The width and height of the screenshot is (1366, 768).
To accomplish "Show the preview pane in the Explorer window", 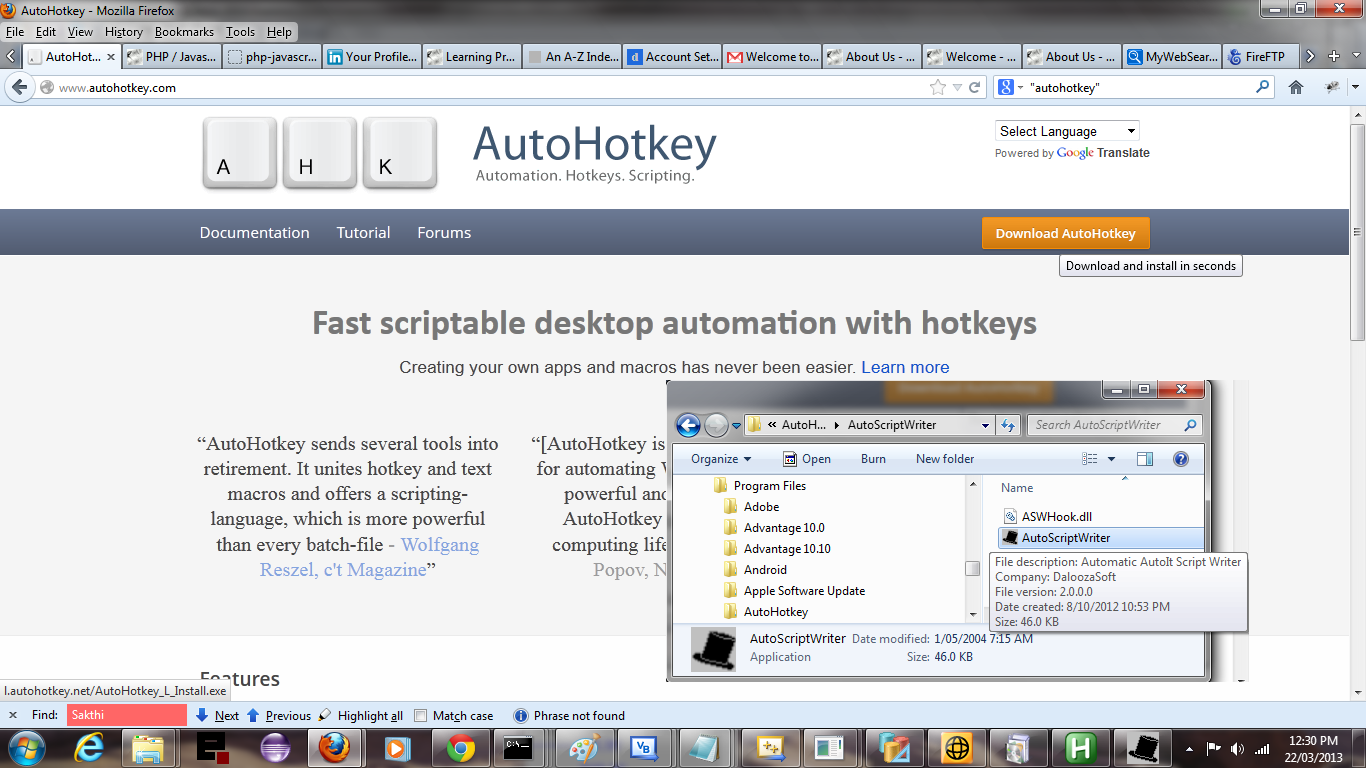I will pyautogui.click(x=1146, y=459).
